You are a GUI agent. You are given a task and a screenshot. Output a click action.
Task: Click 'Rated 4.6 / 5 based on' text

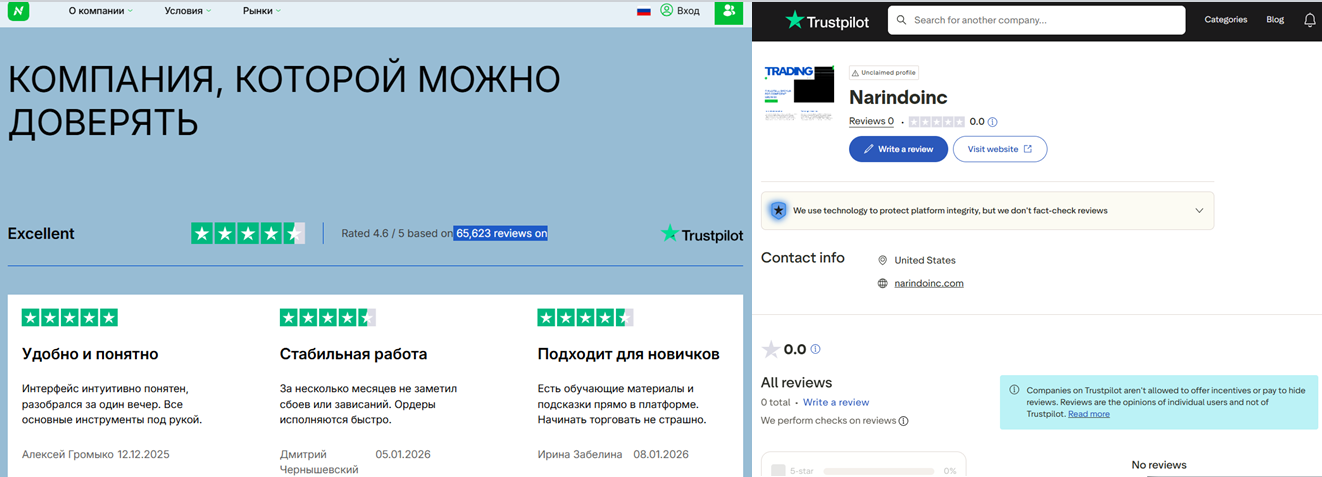pyautogui.click(x=397, y=234)
